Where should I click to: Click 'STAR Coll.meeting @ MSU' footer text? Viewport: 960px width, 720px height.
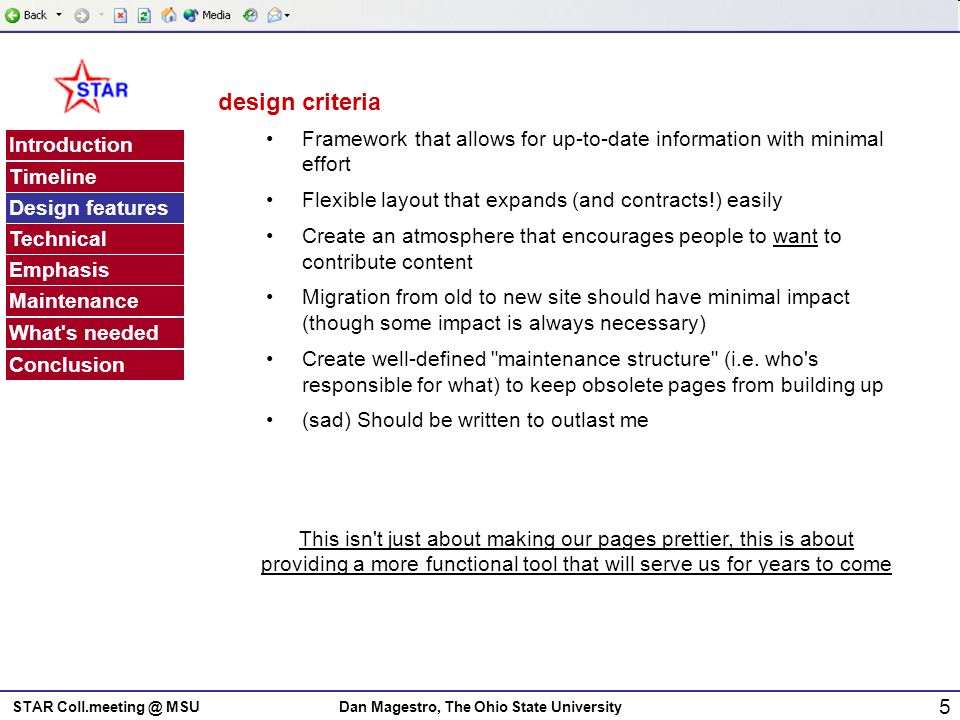[106, 707]
